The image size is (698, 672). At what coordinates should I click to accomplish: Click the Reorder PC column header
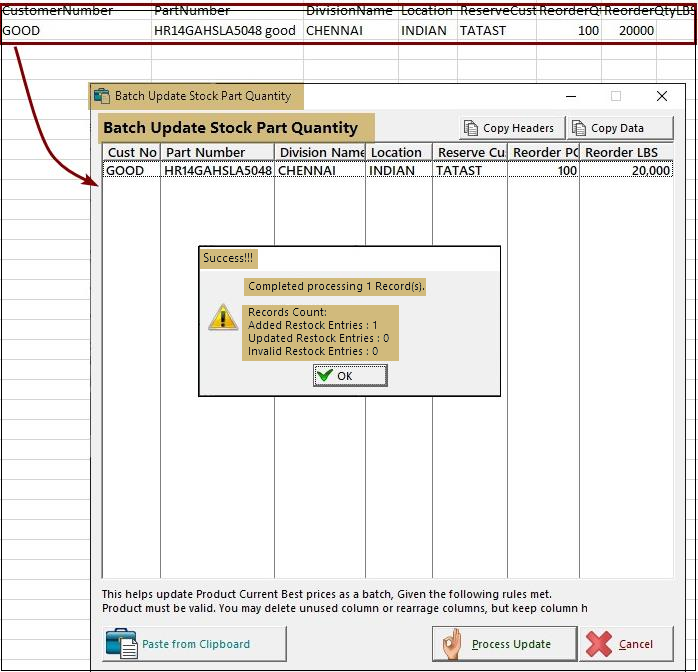click(x=544, y=152)
